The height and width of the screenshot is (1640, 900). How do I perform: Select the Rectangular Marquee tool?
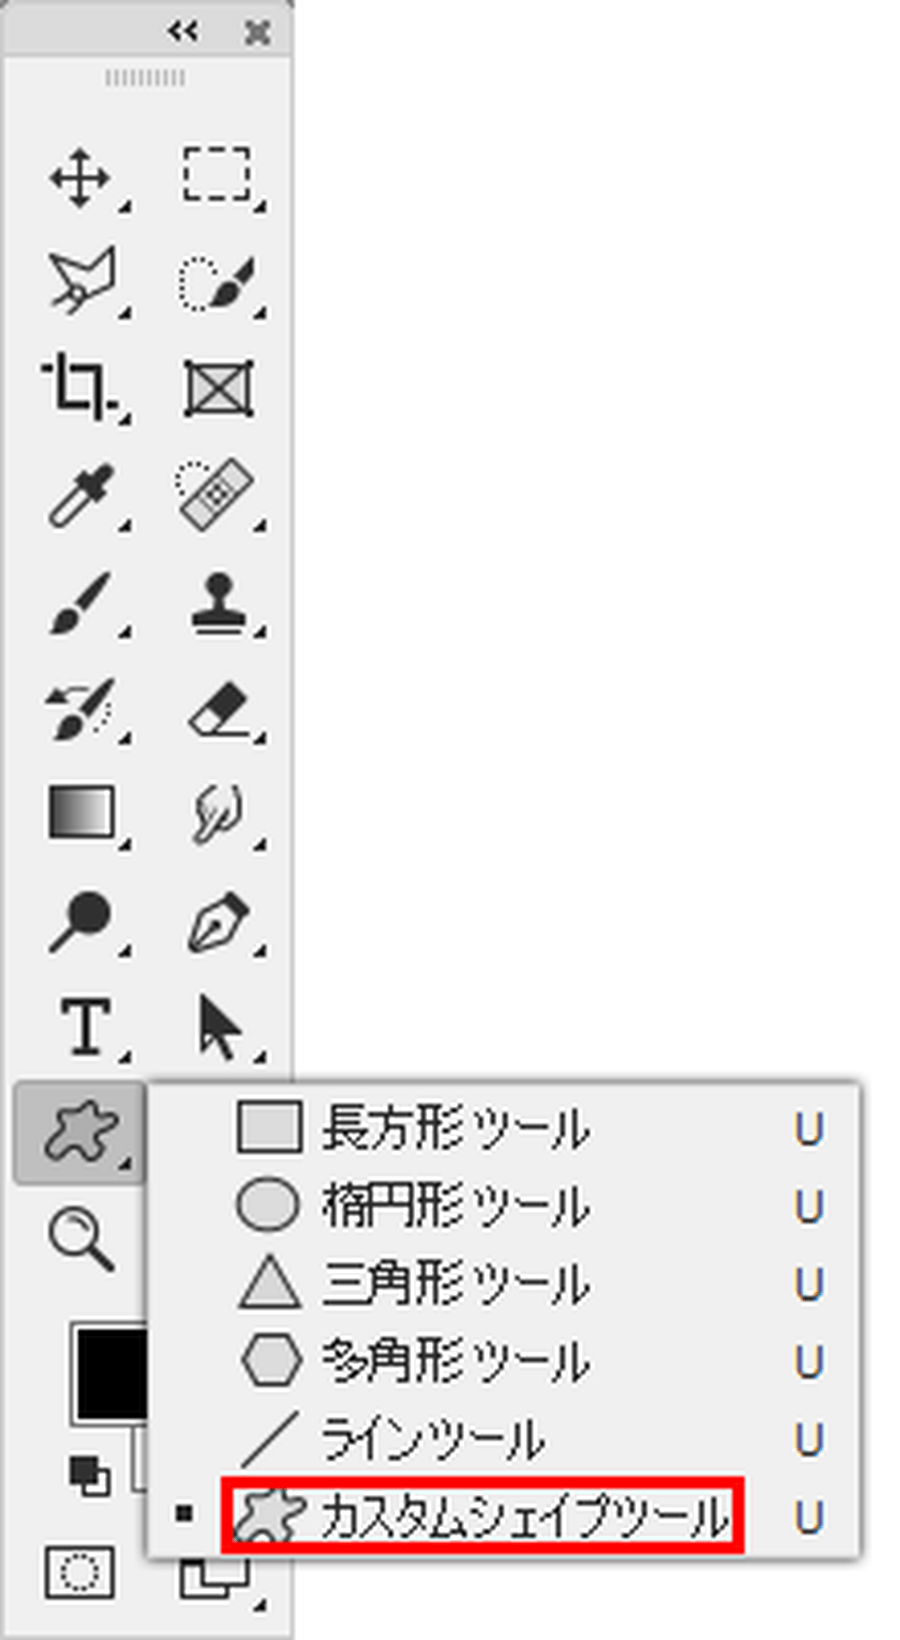(216, 174)
